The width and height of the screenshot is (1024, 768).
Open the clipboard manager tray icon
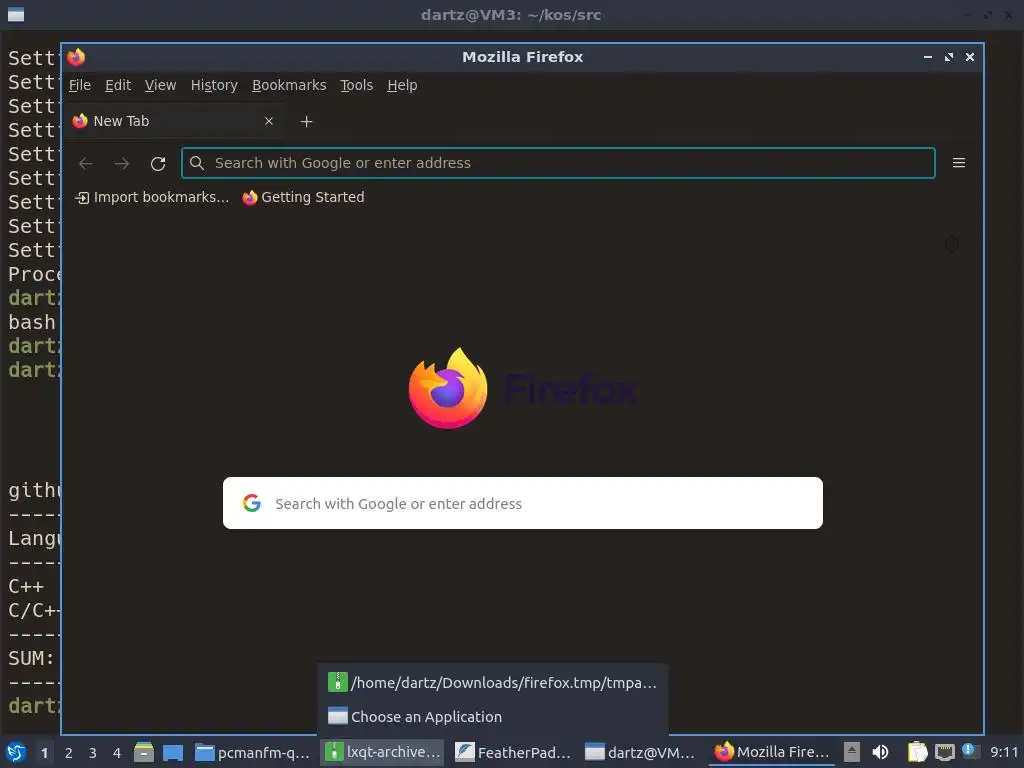point(917,752)
